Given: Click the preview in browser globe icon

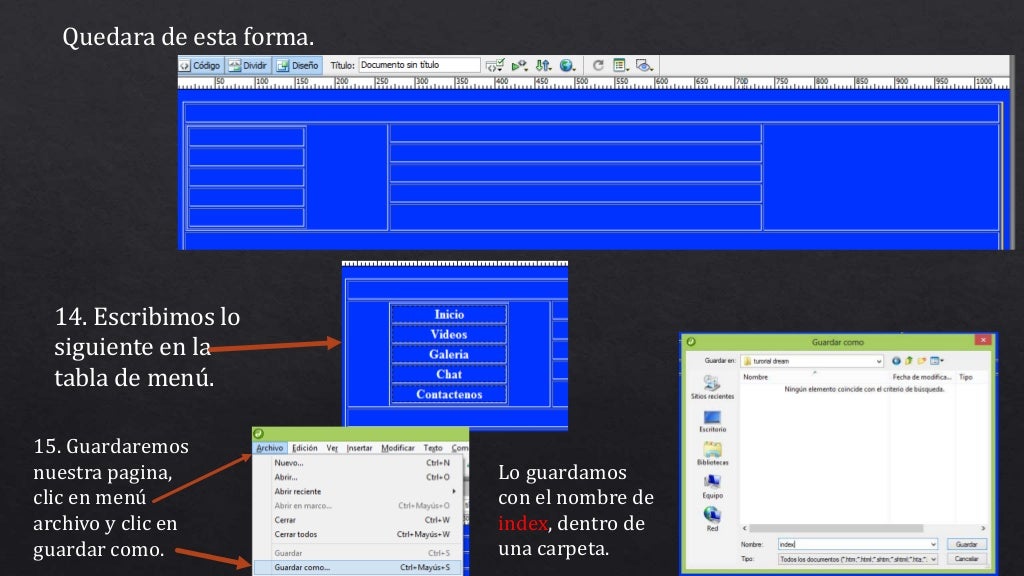Looking at the screenshot, I should 567,65.
